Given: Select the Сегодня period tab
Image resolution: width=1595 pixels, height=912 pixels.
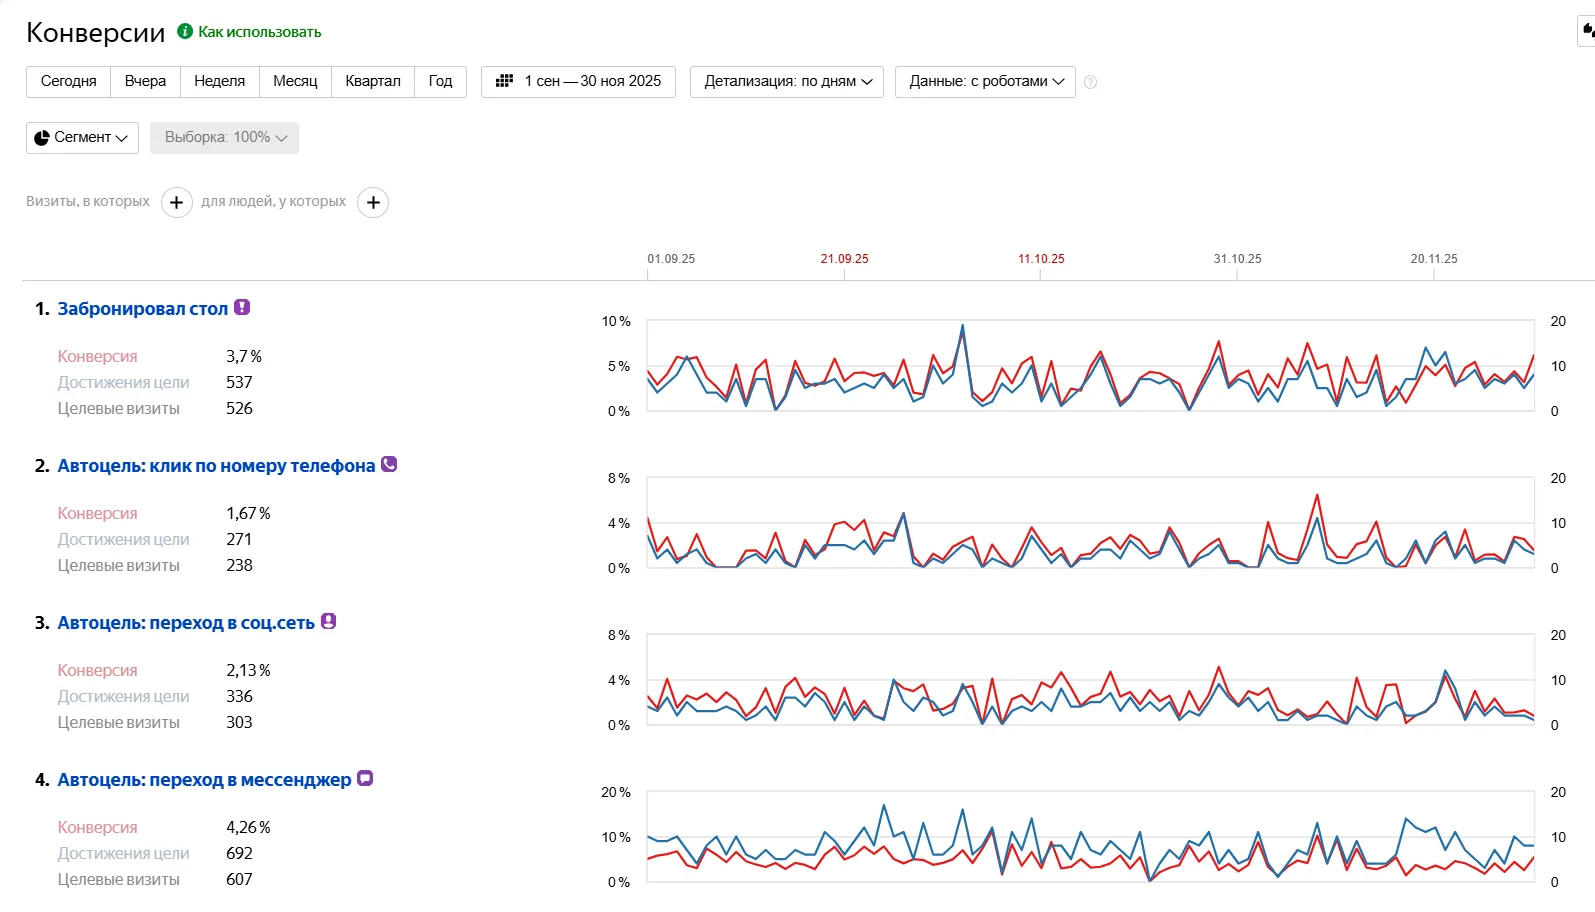Looking at the screenshot, I should pos(68,82).
